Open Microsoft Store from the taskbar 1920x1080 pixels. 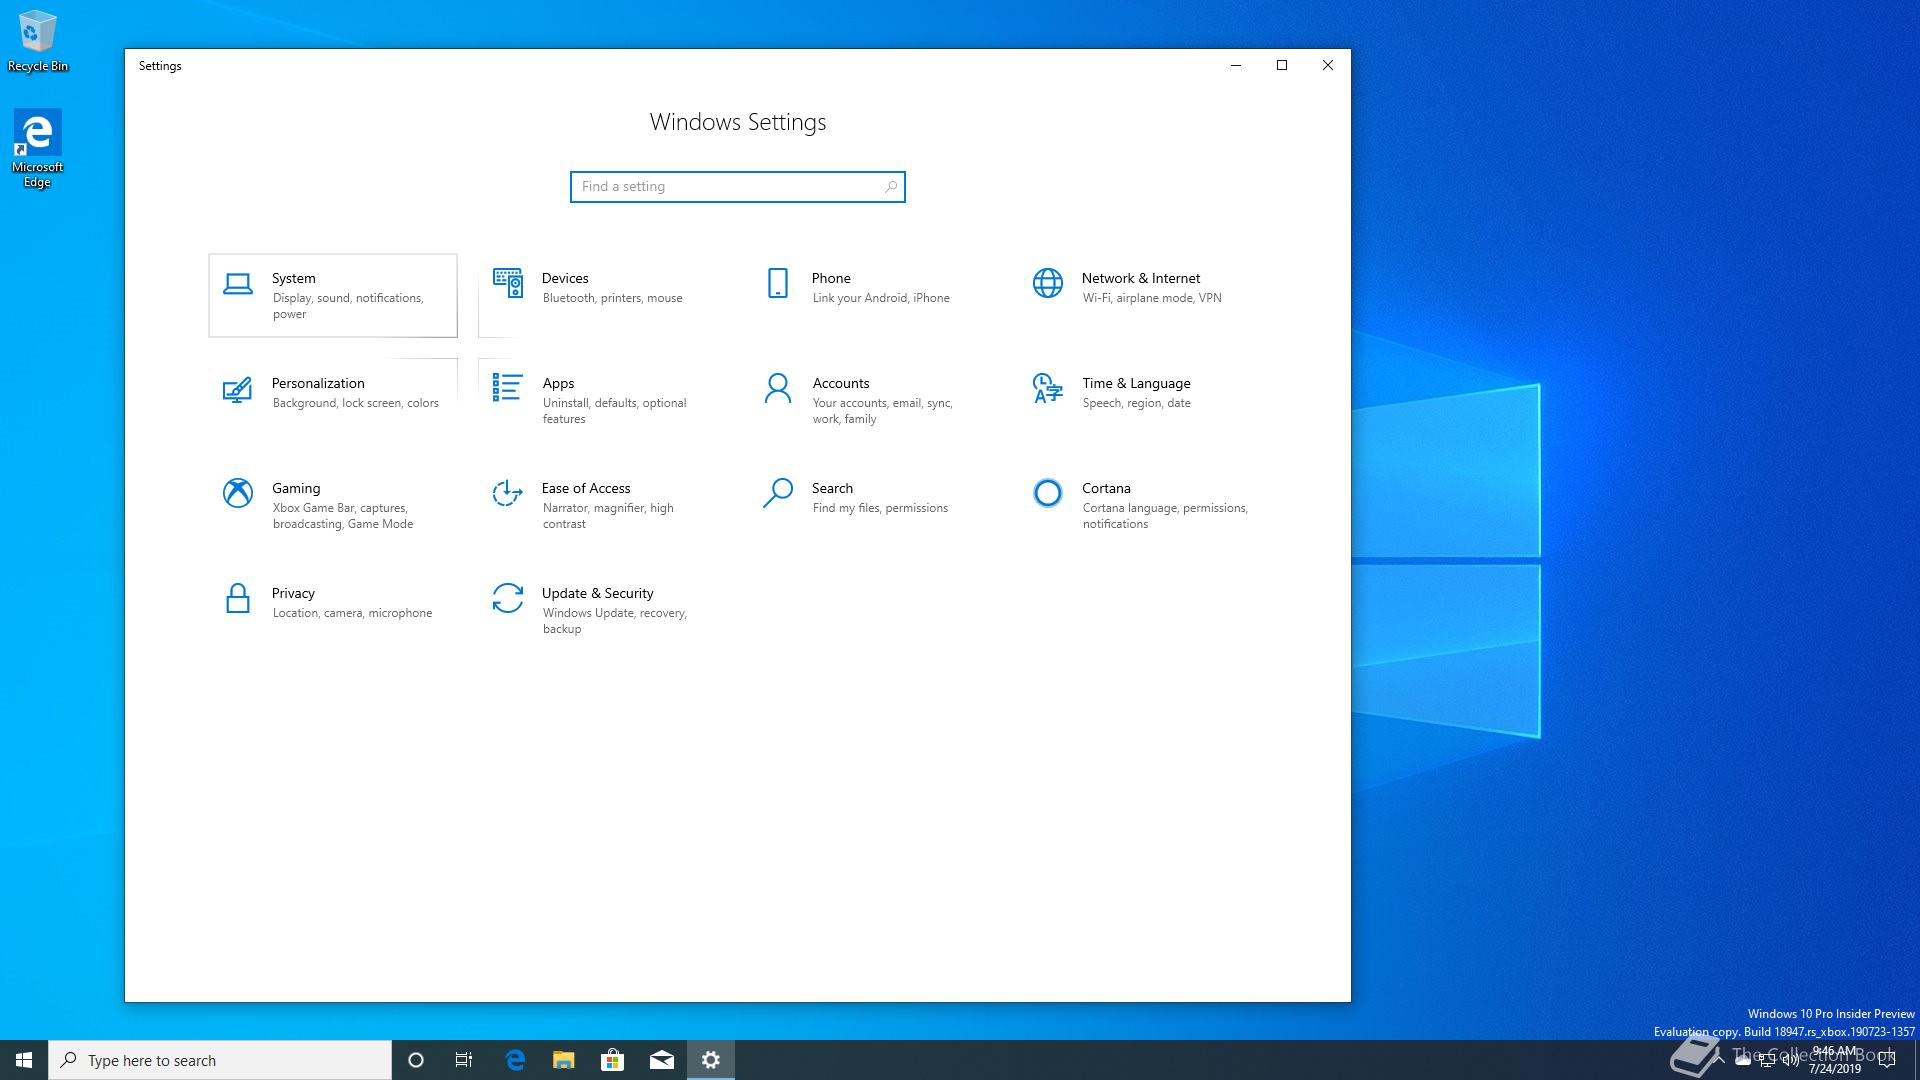pos(612,1060)
